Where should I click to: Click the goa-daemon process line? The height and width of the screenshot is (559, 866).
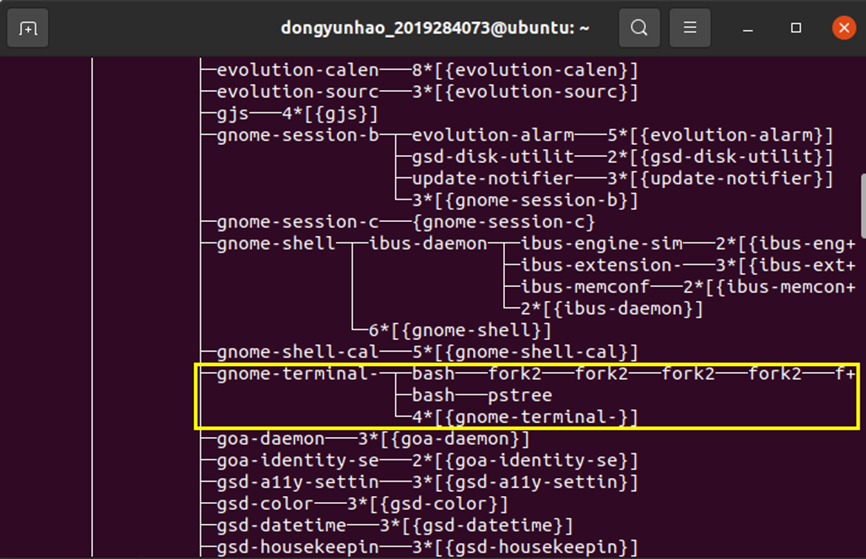(373, 439)
